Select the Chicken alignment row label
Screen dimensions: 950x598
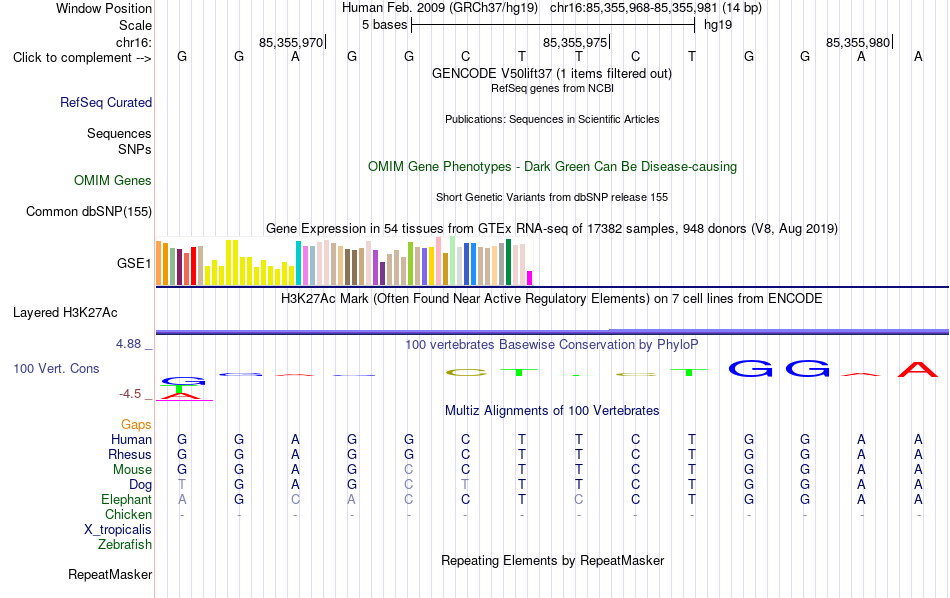tap(128, 514)
